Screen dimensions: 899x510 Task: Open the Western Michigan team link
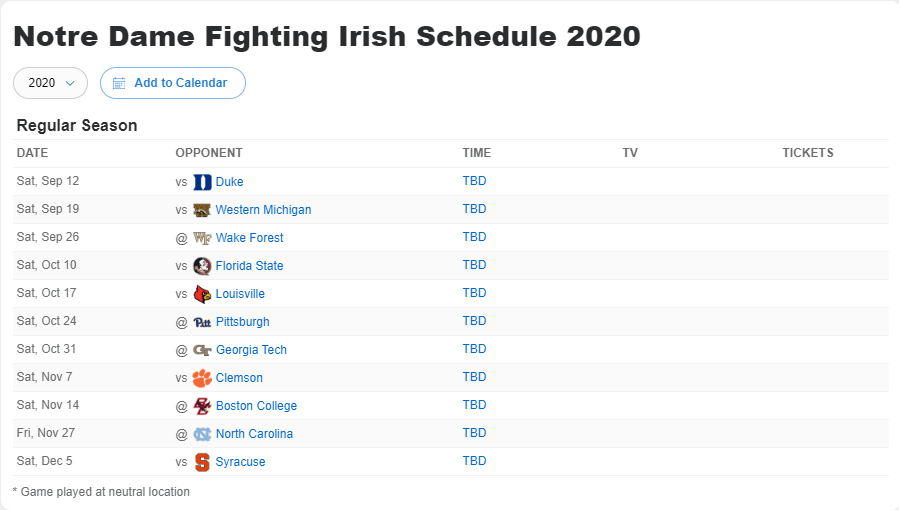click(x=263, y=210)
